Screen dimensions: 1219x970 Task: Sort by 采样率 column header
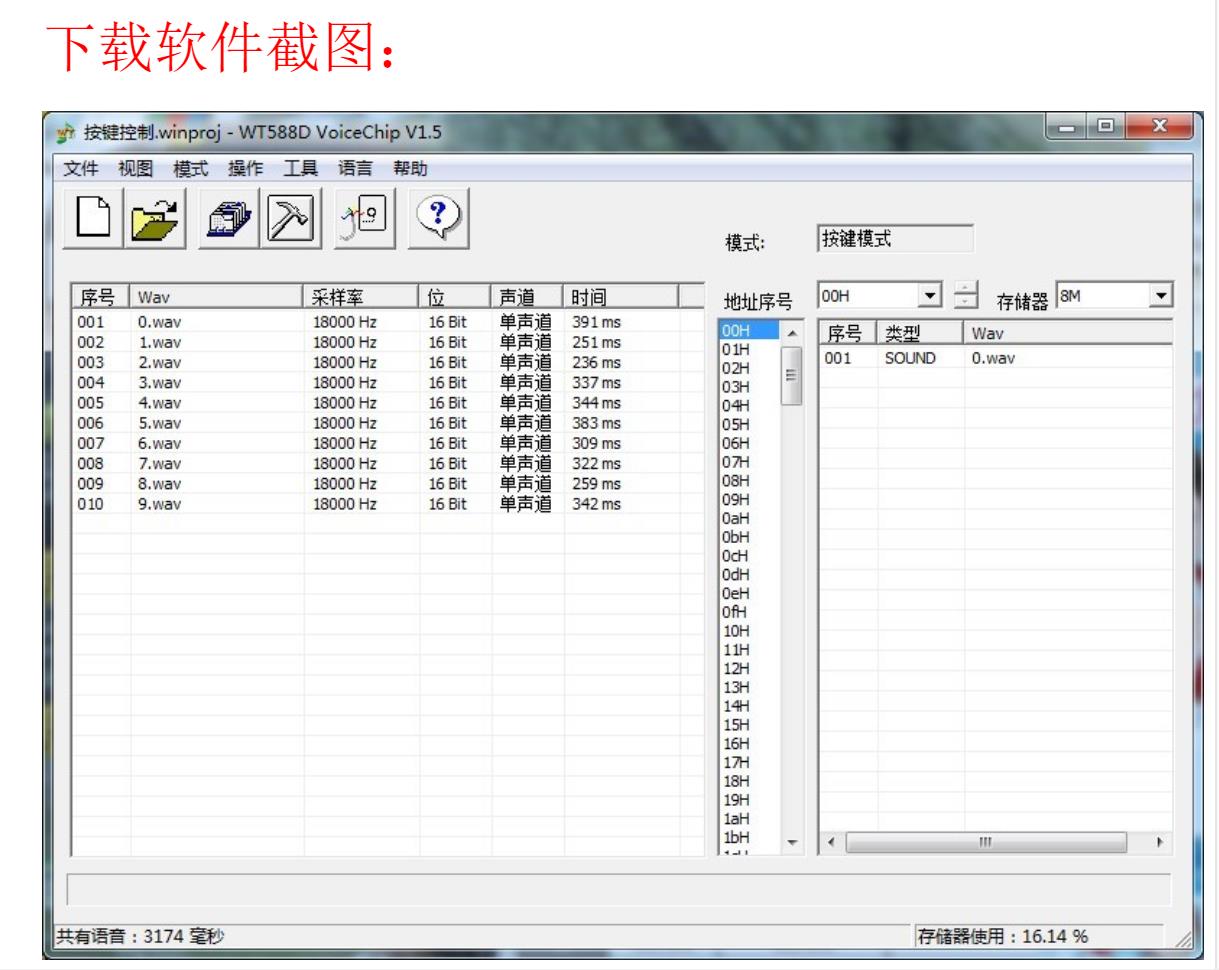click(360, 296)
